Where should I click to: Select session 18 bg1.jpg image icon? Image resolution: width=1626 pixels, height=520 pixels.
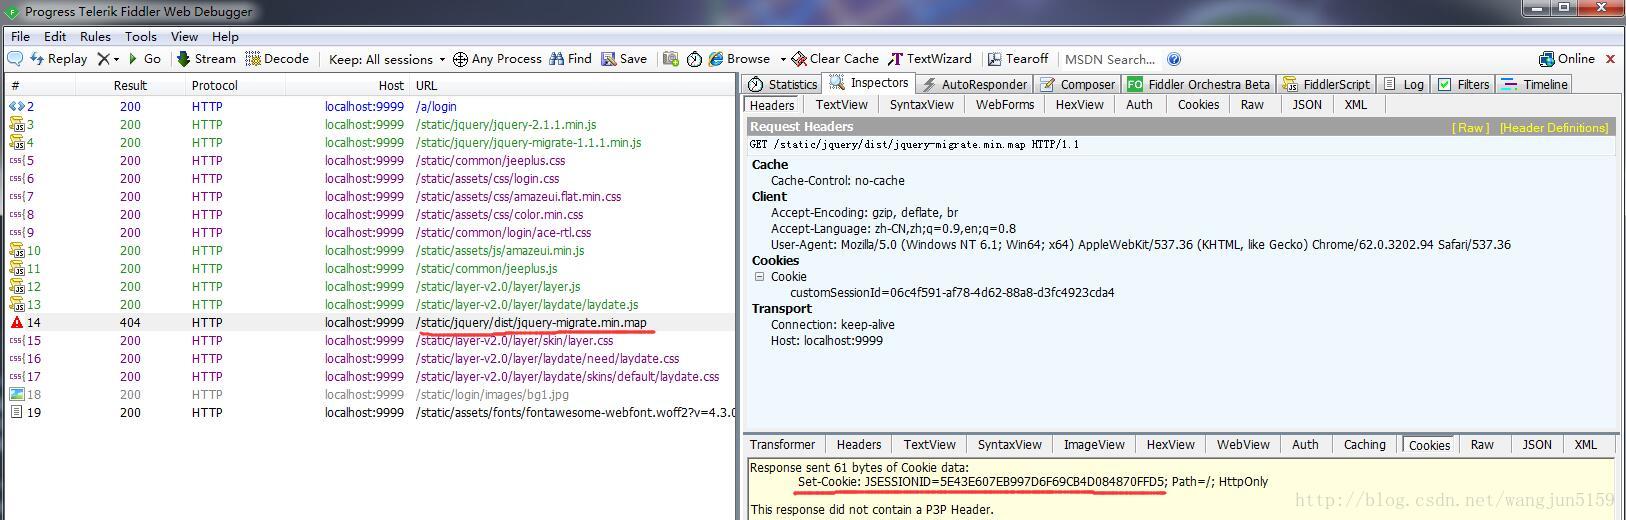(16, 394)
